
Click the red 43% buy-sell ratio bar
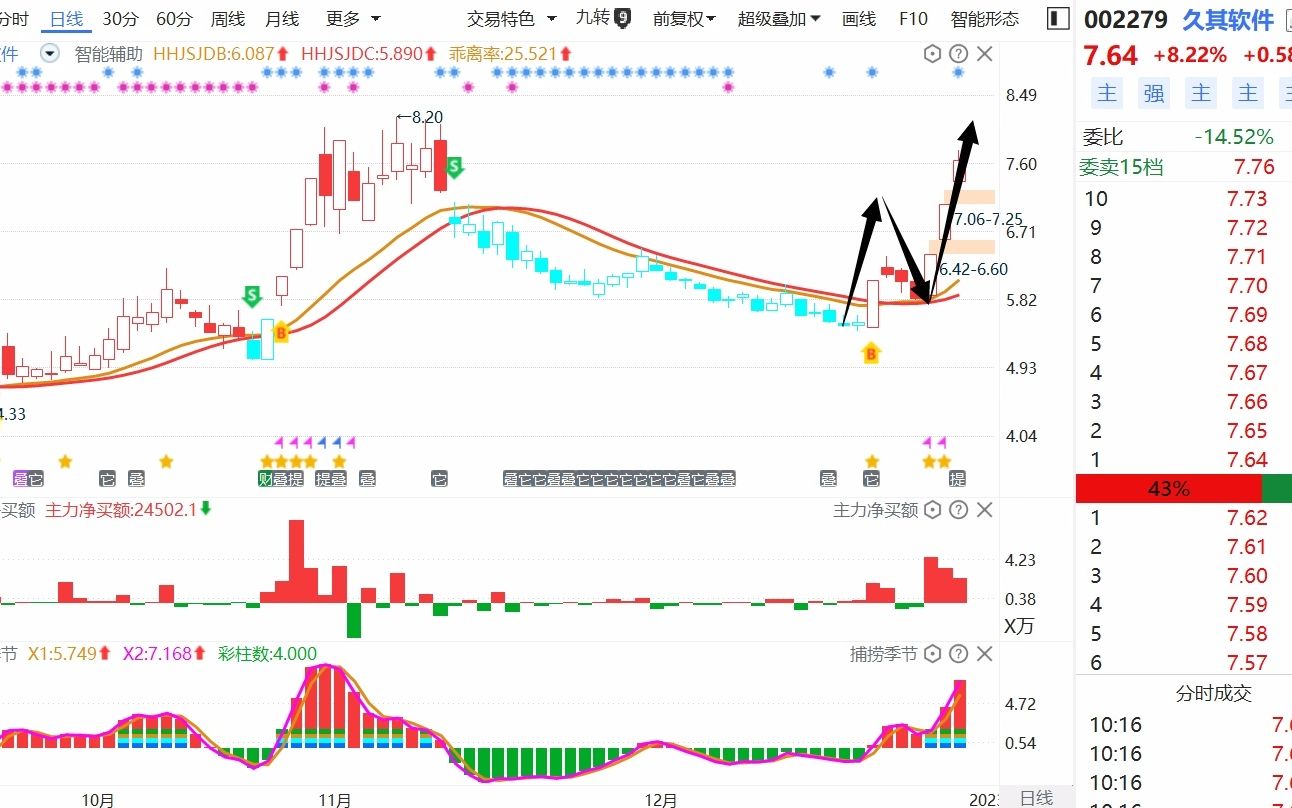click(x=1168, y=489)
